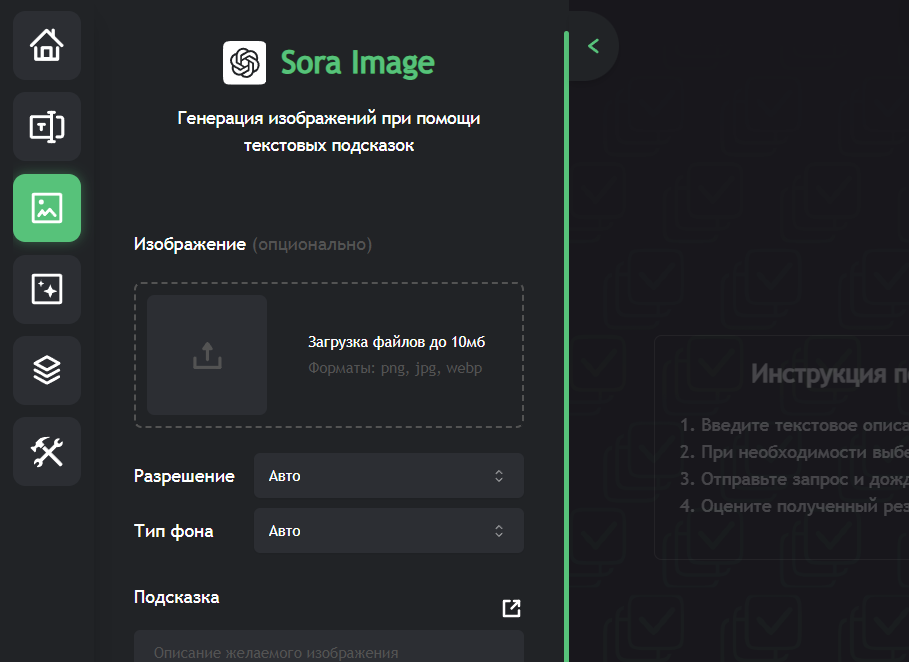Viewport: 909px width, 662px height.
Task: Open the Home page from sidebar
Action: pos(47,45)
